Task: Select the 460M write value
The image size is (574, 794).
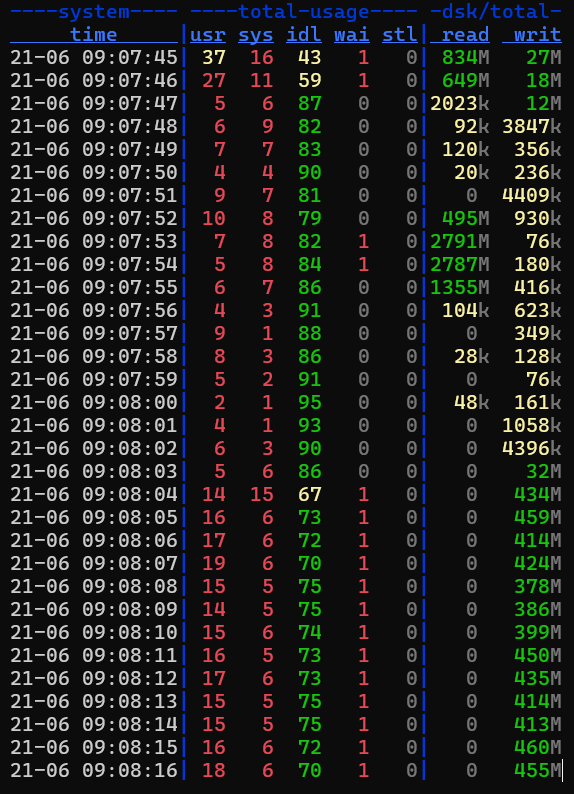Action: [538, 747]
